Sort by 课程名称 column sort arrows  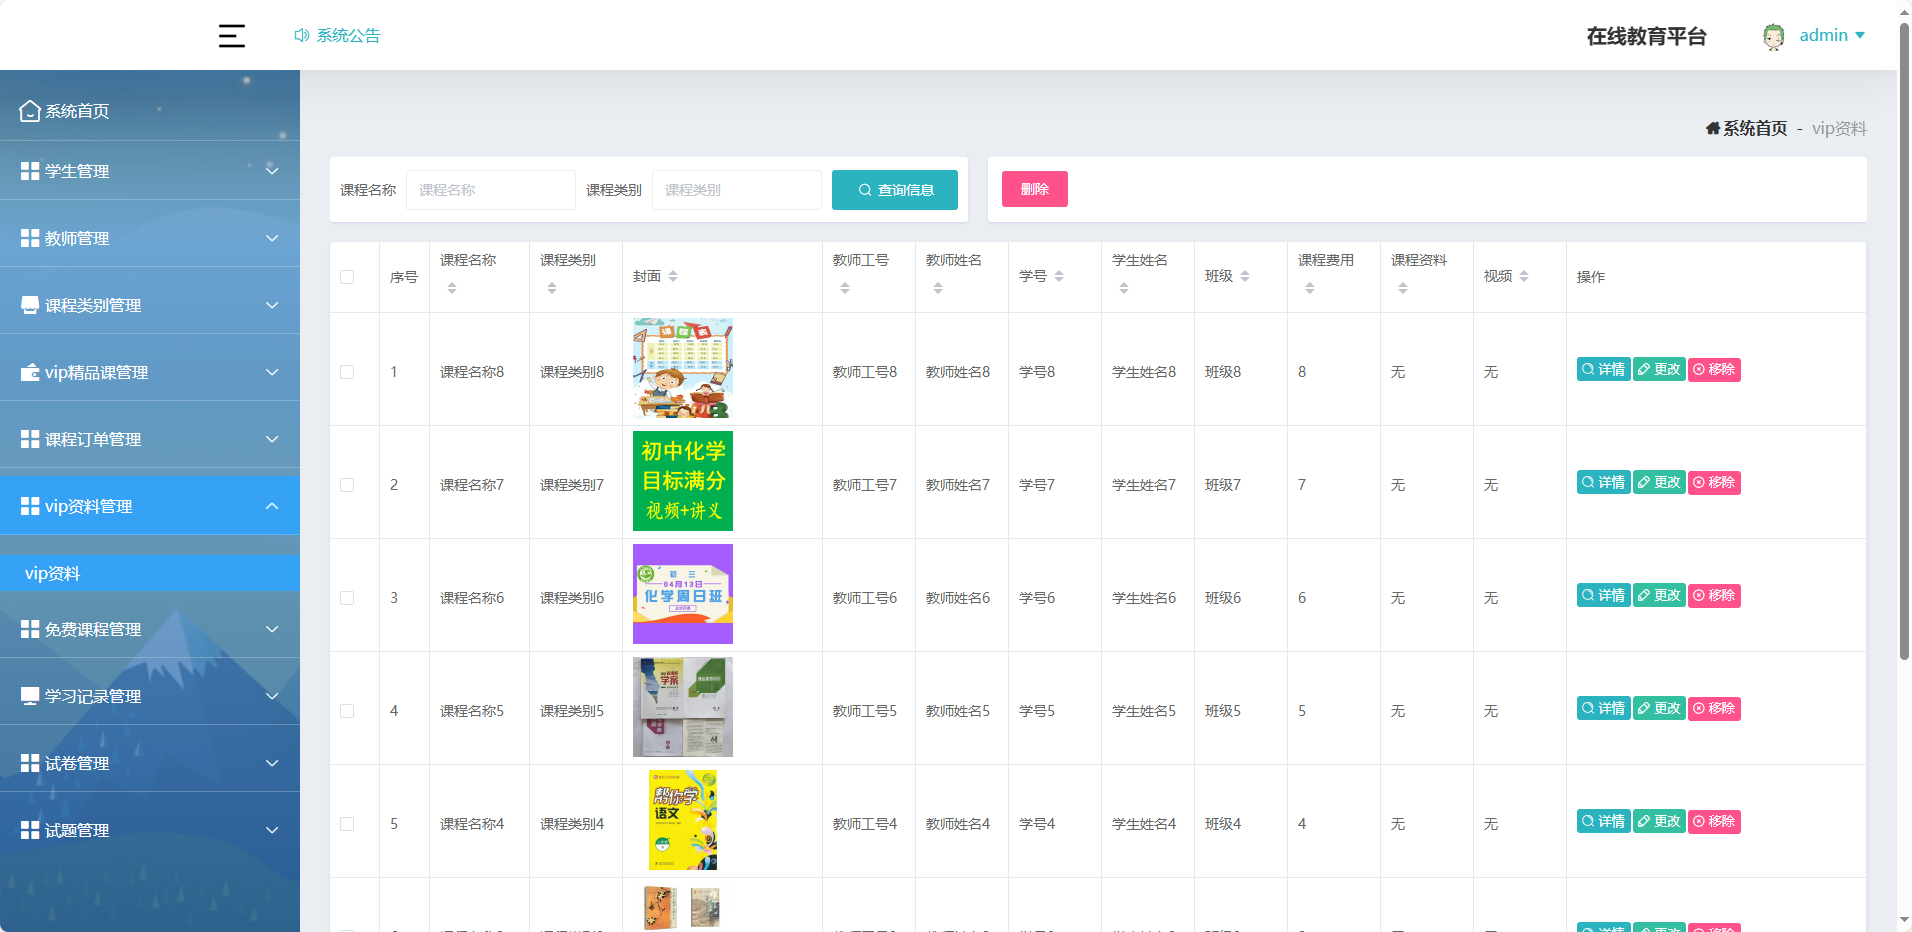pyautogui.click(x=452, y=288)
